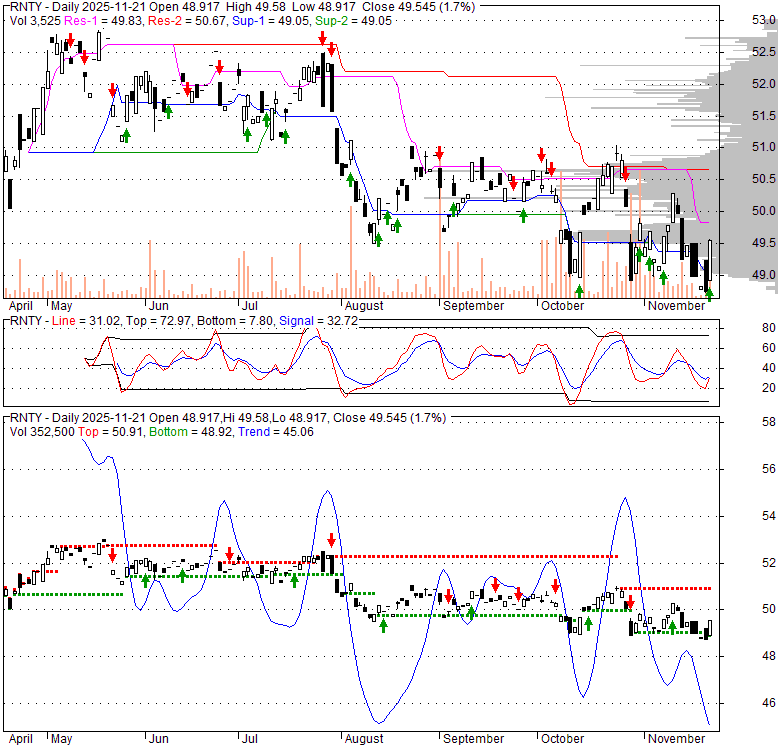Select the 60 level on the oscillator axis

click(x=769, y=348)
